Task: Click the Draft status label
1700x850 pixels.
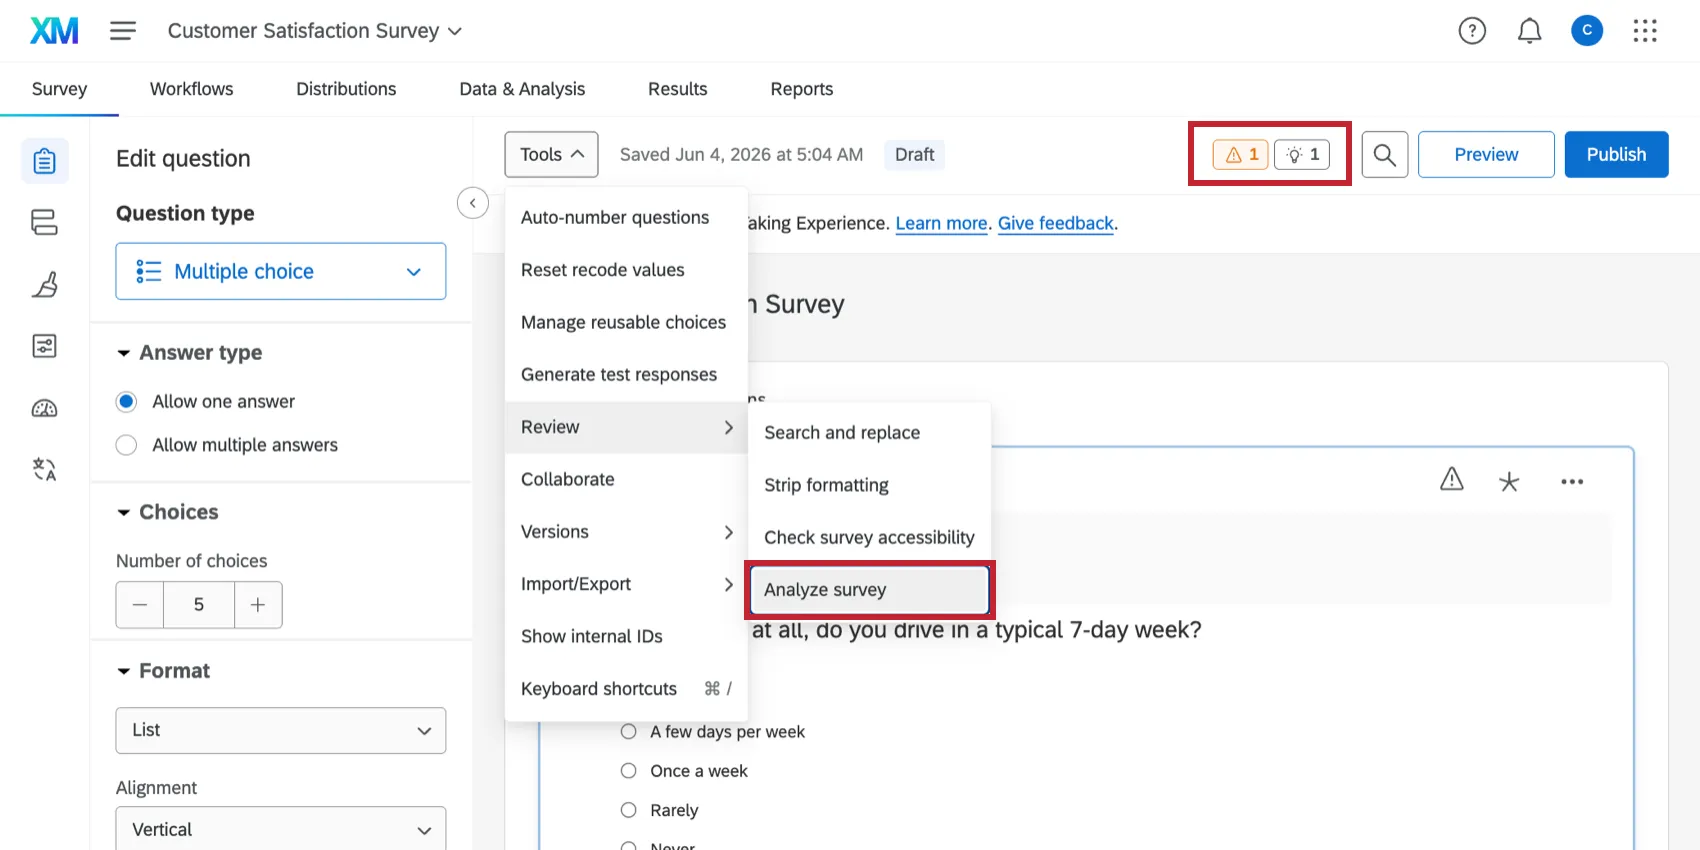Action: [914, 154]
